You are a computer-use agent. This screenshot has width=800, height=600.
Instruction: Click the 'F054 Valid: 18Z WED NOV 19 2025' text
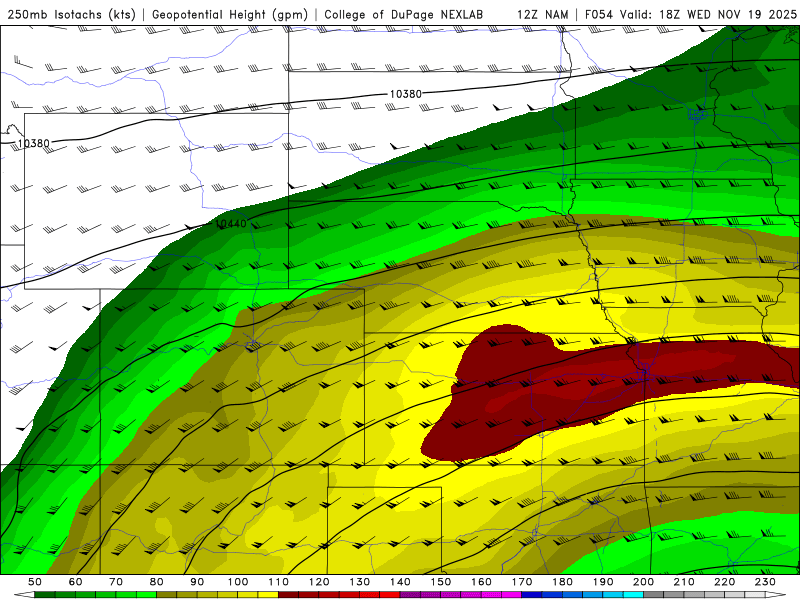pos(691,15)
